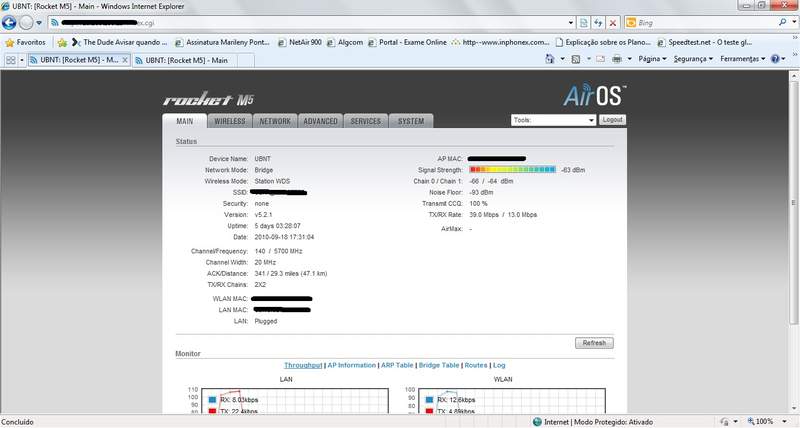Open the NetAir 900 favorite
The height and width of the screenshot is (428, 800).
pyautogui.click(x=300, y=42)
